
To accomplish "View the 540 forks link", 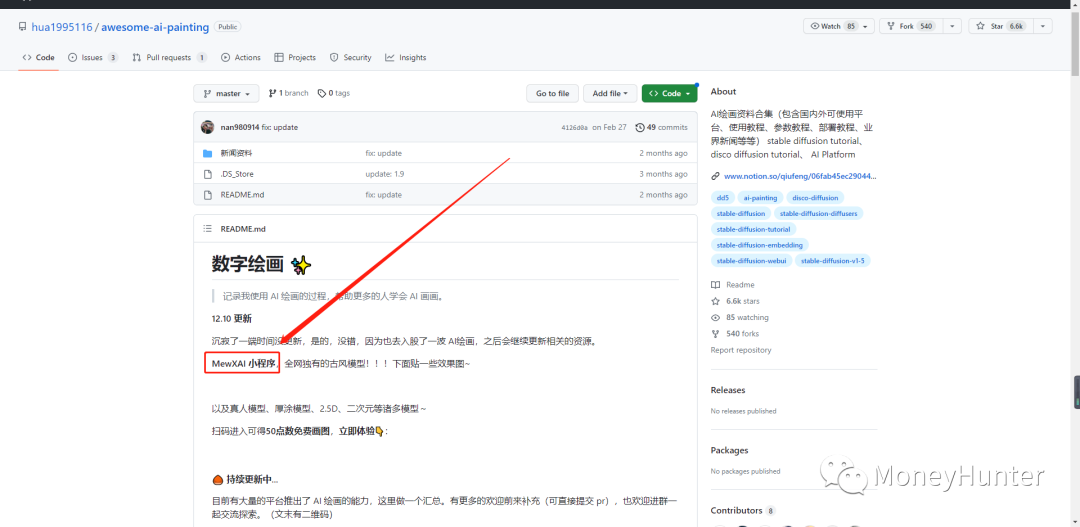I will click(x=735, y=334).
